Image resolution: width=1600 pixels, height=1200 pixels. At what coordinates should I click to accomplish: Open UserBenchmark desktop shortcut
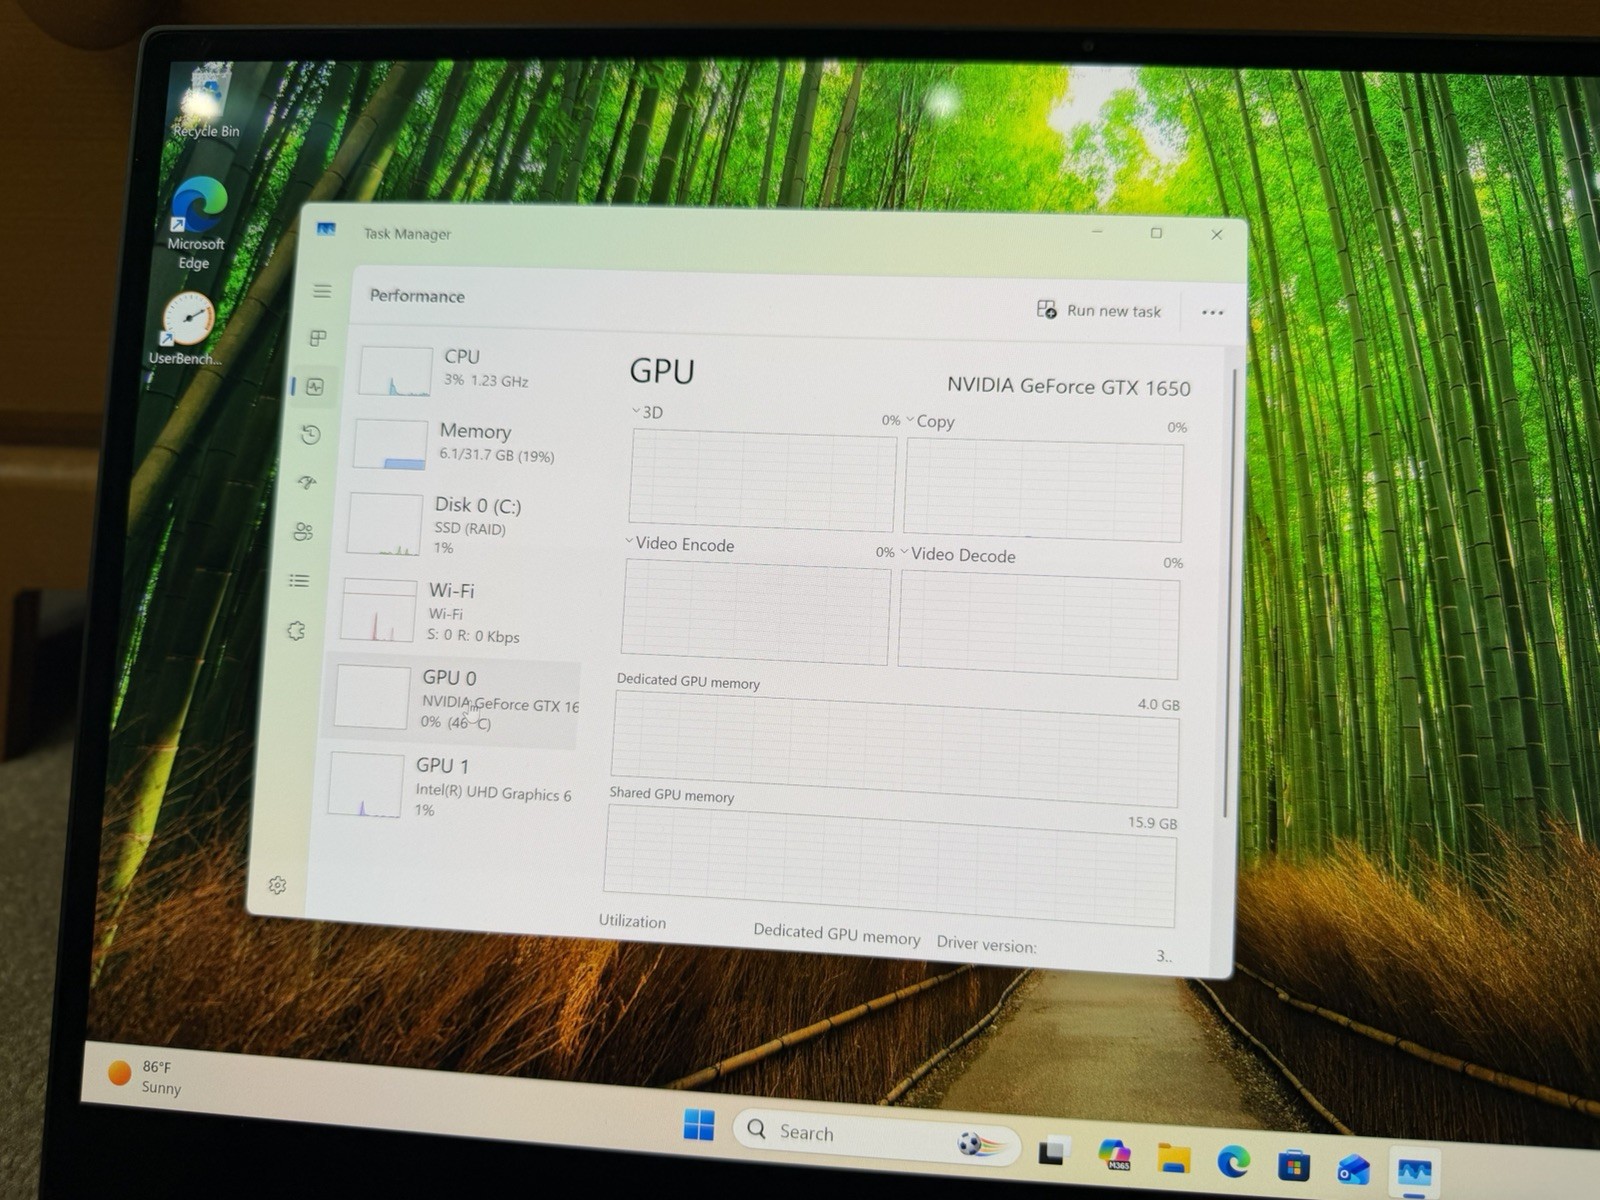pos(186,329)
